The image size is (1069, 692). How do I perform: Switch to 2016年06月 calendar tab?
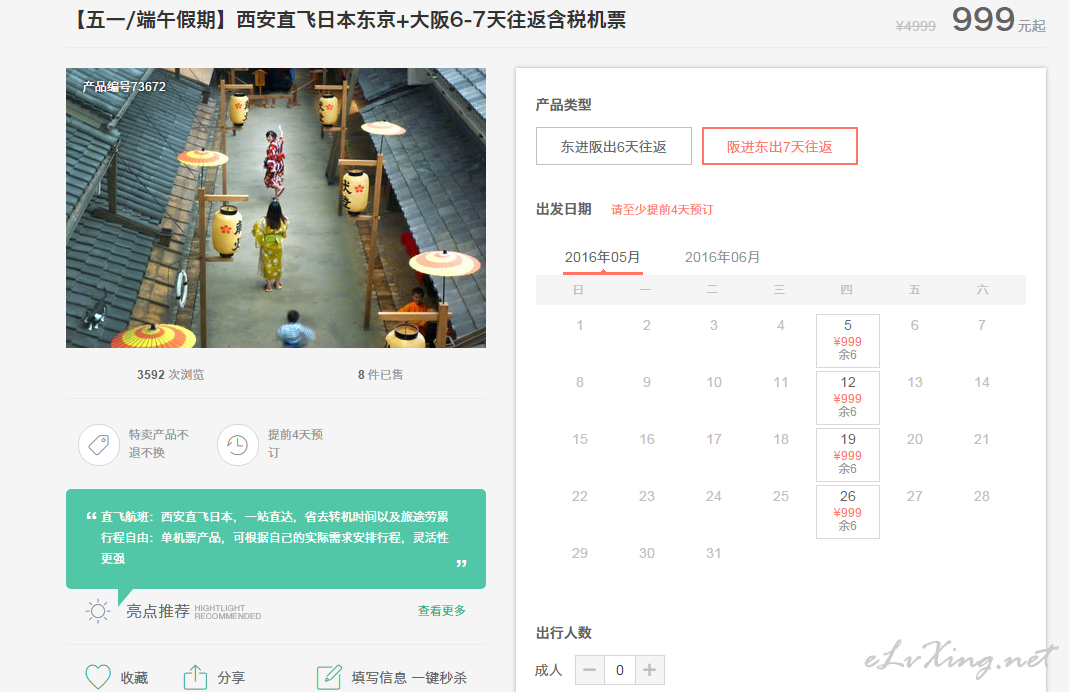722,257
